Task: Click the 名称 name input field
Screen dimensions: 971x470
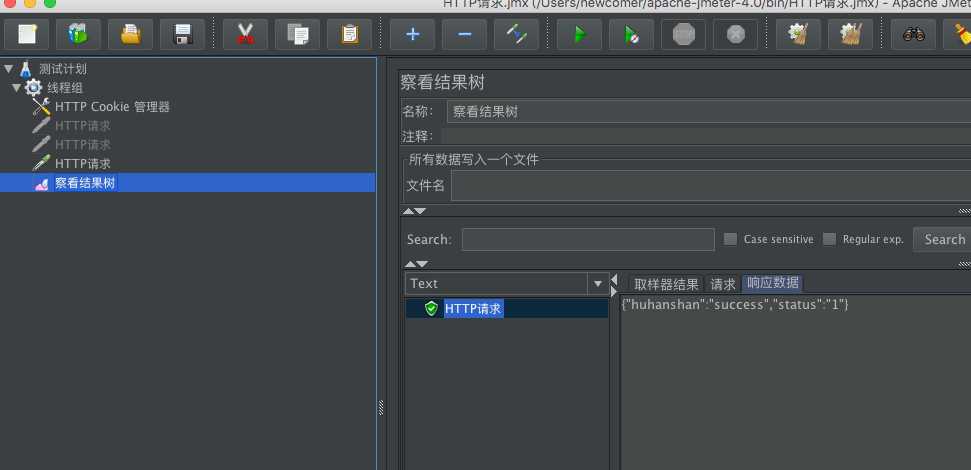Action: click(x=708, y=112)
